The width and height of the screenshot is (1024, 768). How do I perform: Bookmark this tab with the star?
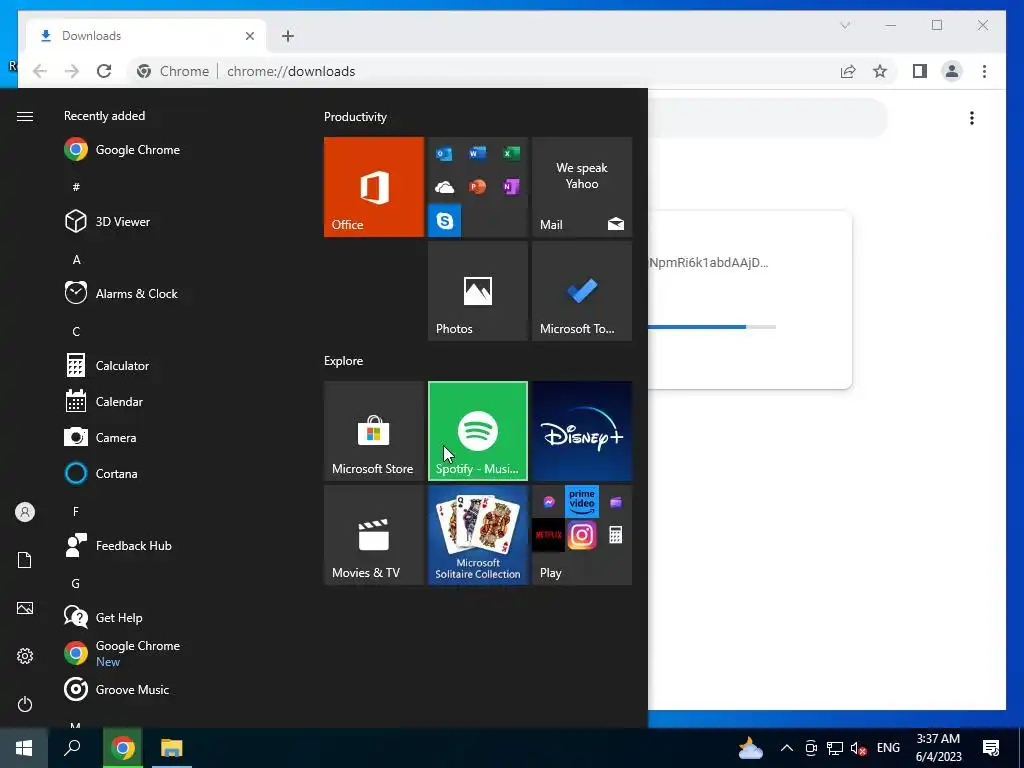[880, 71]
